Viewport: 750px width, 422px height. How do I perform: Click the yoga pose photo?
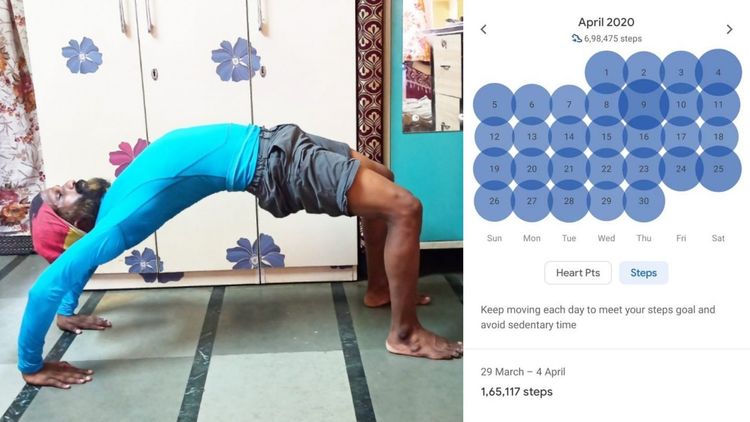[x=232, y=211]
